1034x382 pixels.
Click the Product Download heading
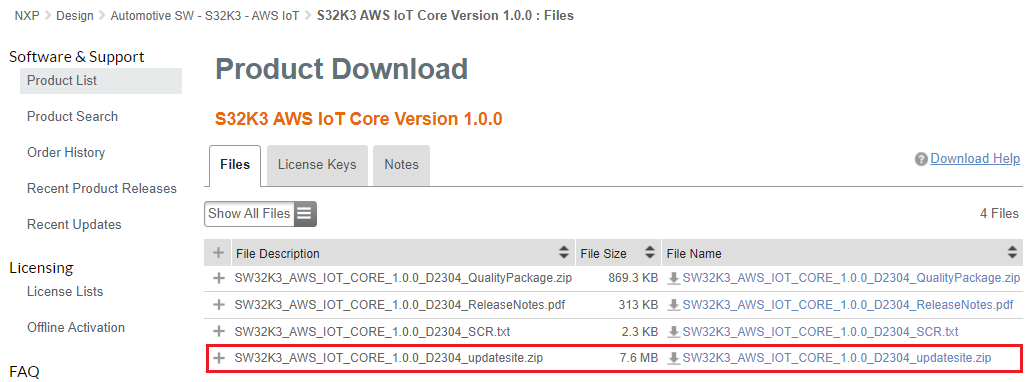pyautogui.click(x=342, y=69)
